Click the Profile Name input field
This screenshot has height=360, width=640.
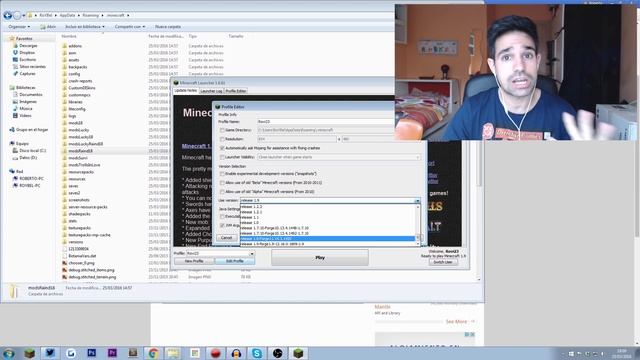(x=326, y=122)
